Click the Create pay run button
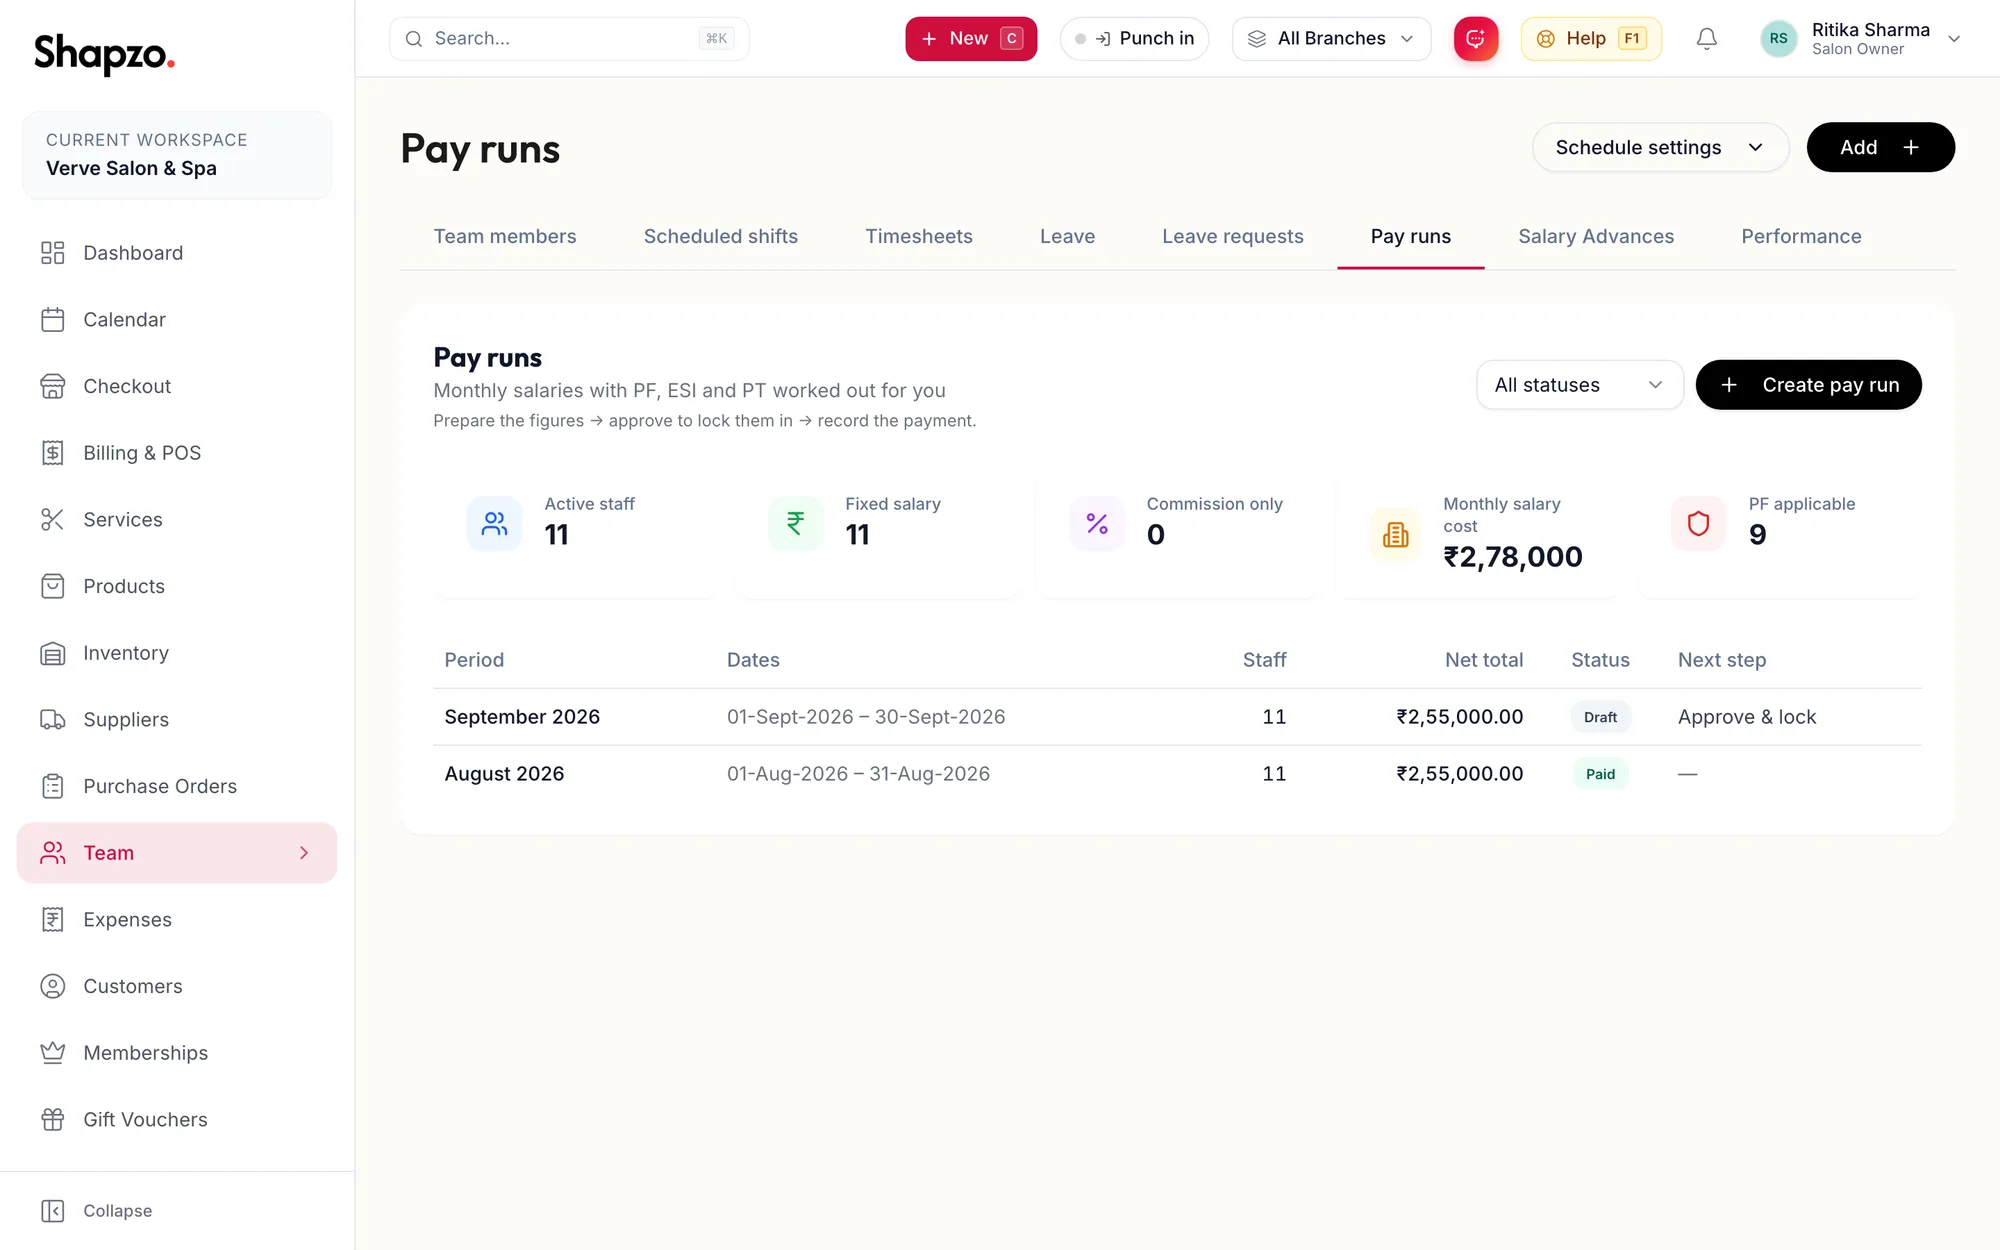 click(1808, 385)
